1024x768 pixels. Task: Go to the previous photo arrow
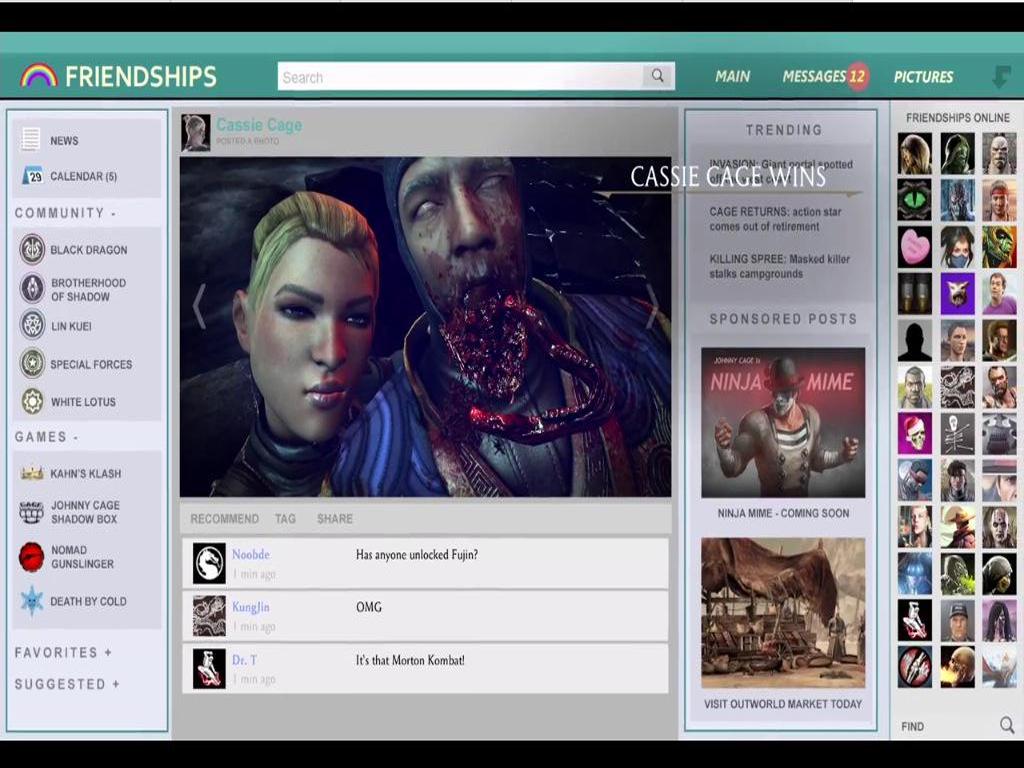pyautogui.click(x=199, y=306)
